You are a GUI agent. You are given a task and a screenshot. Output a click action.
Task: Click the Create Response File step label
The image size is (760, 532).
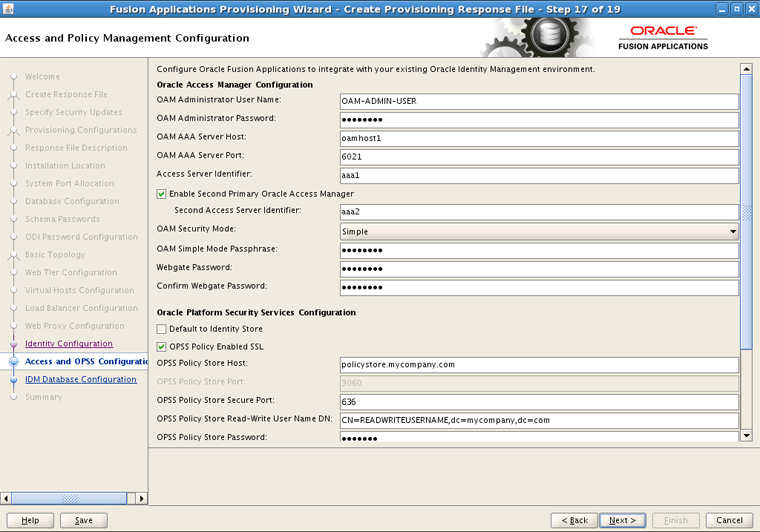[x=66, y=94]
